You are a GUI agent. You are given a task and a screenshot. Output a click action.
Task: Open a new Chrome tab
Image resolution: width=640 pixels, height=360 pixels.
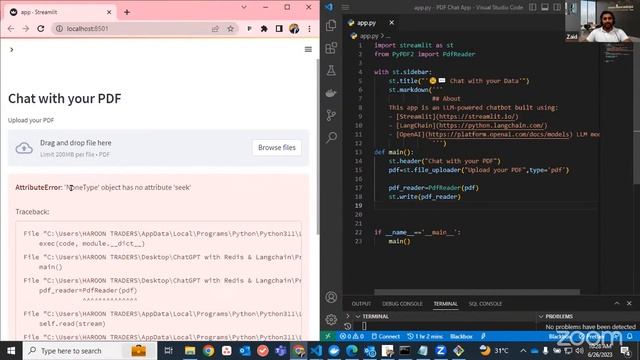click(127, 12)
